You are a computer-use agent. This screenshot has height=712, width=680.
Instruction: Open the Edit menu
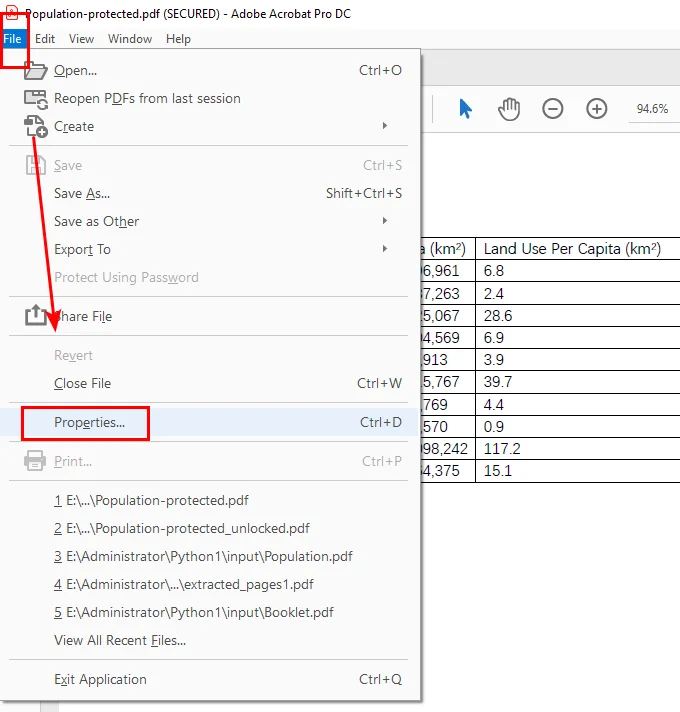click(x=45, y=39)
